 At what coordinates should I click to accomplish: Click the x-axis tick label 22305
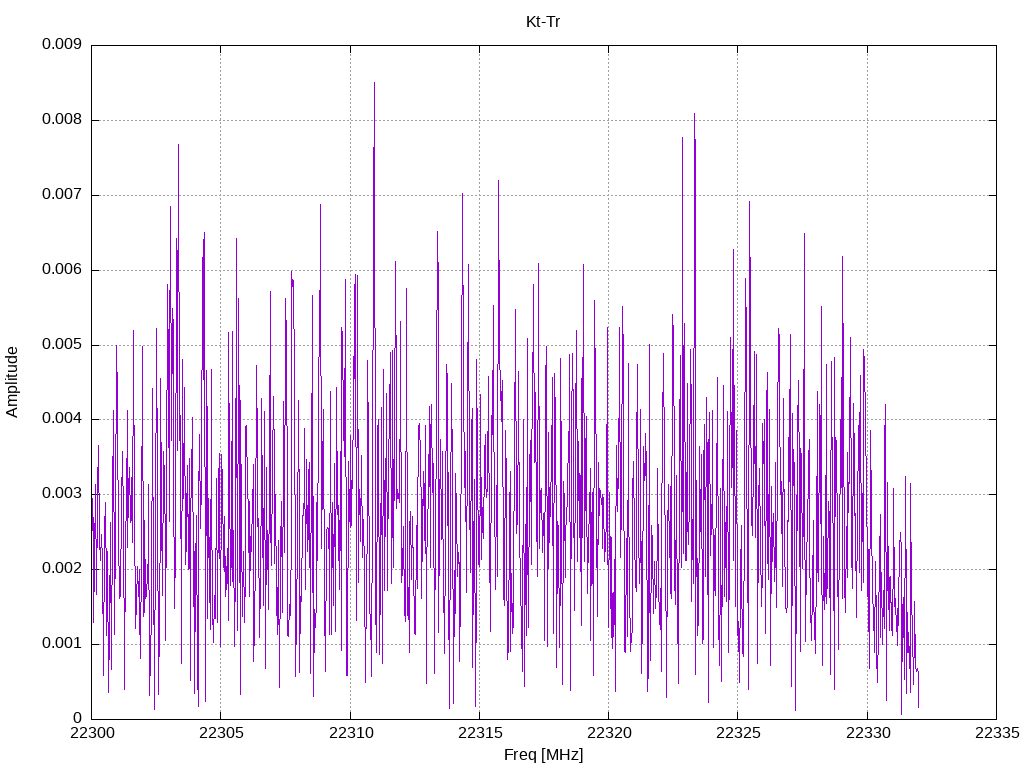click(221, 733)
